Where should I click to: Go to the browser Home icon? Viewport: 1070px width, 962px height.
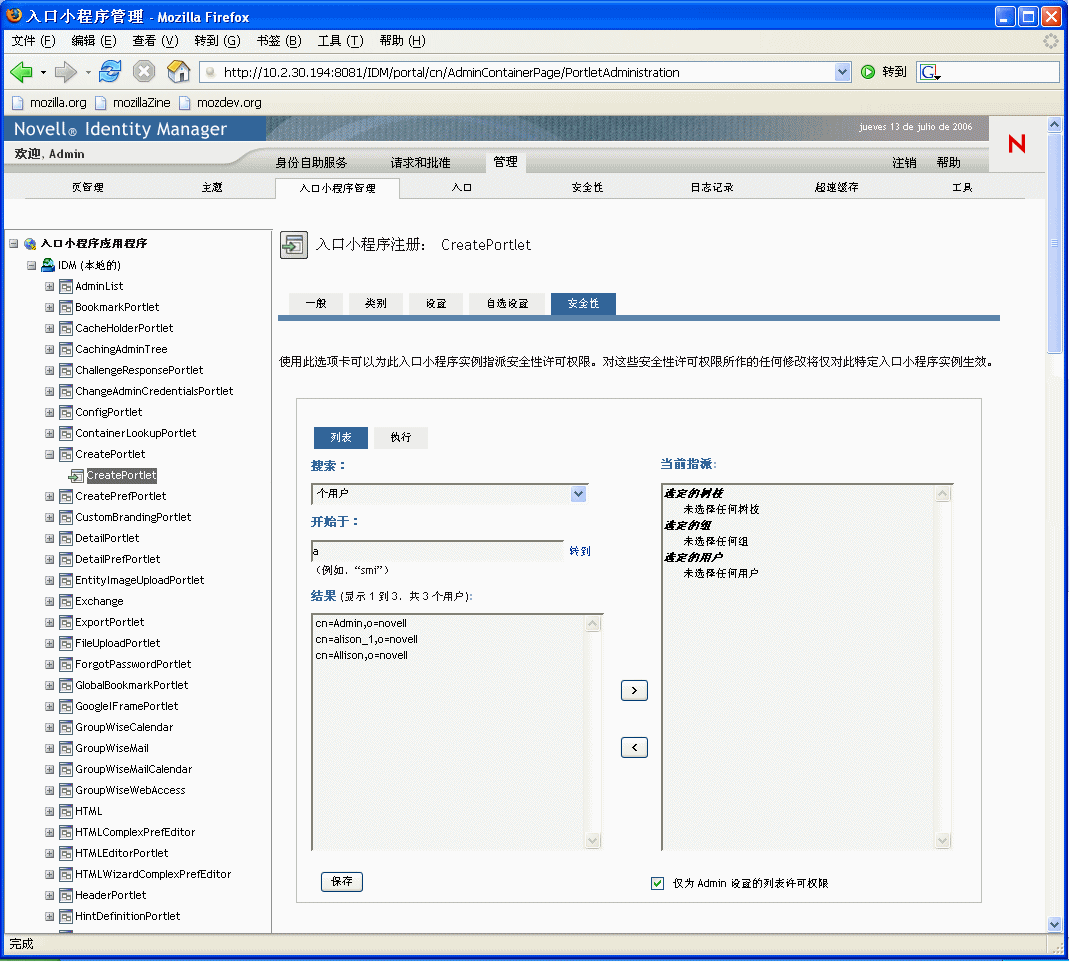click(x=178, y=71)
